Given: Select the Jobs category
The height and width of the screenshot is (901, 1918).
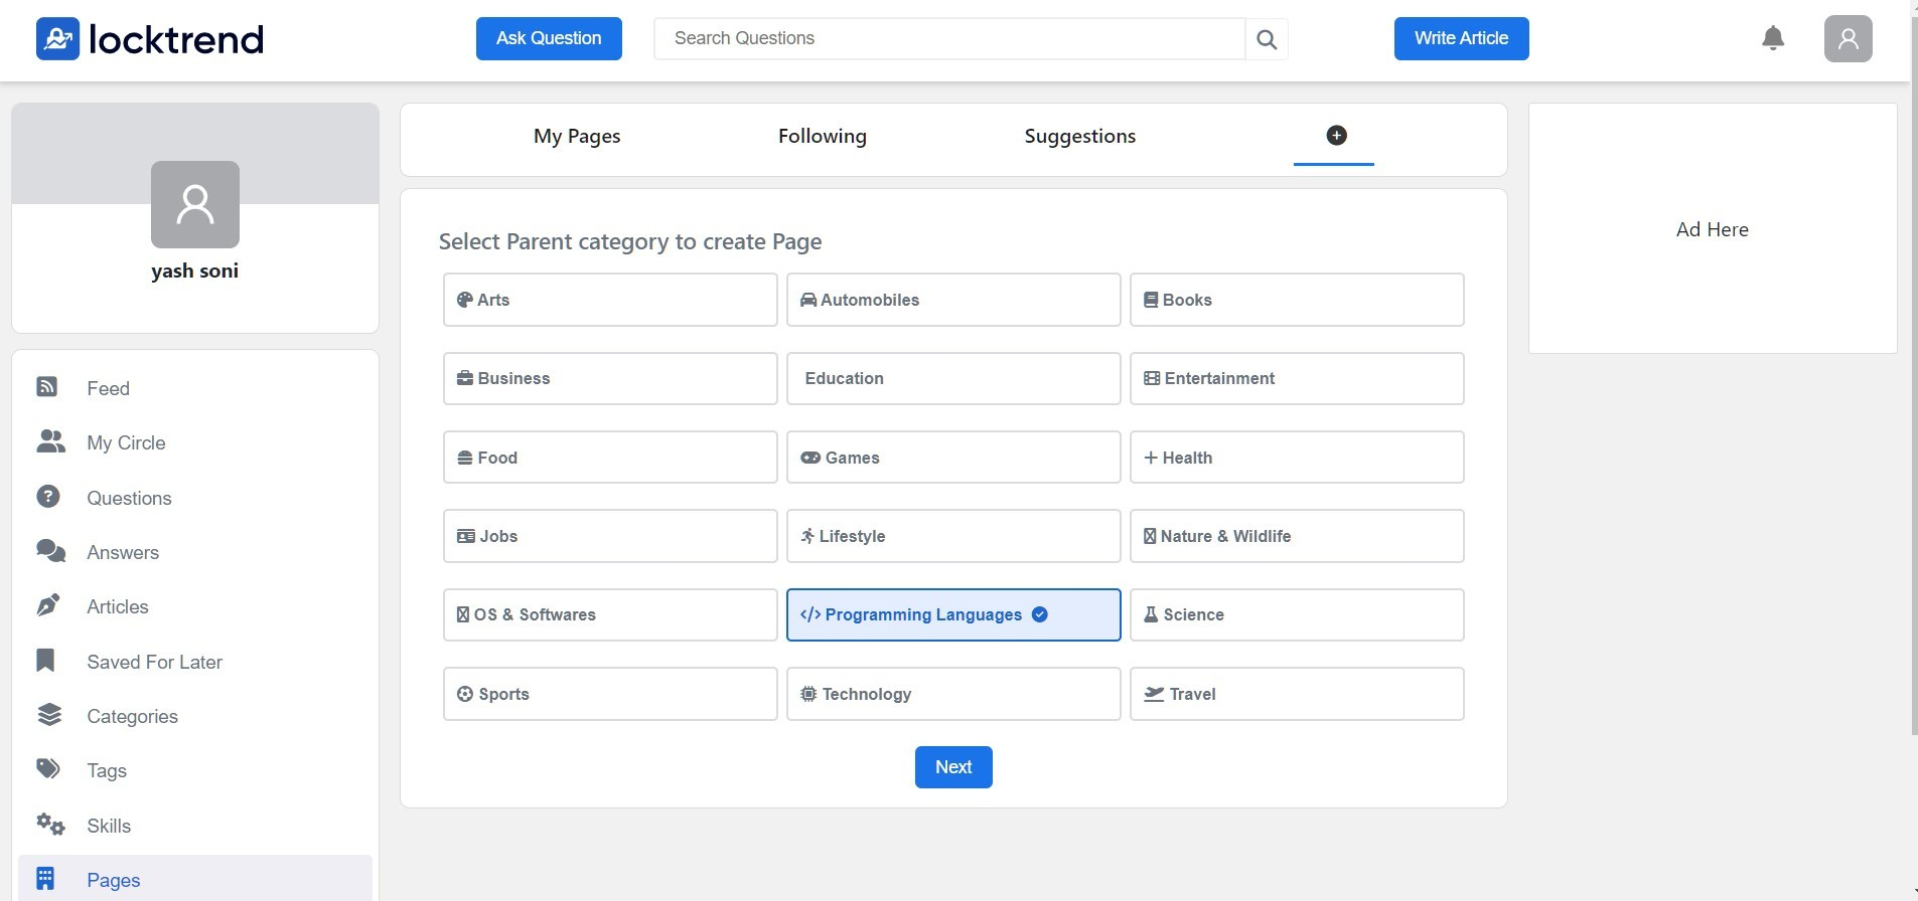Looking at the screenshot, I should tap(610, 536).
